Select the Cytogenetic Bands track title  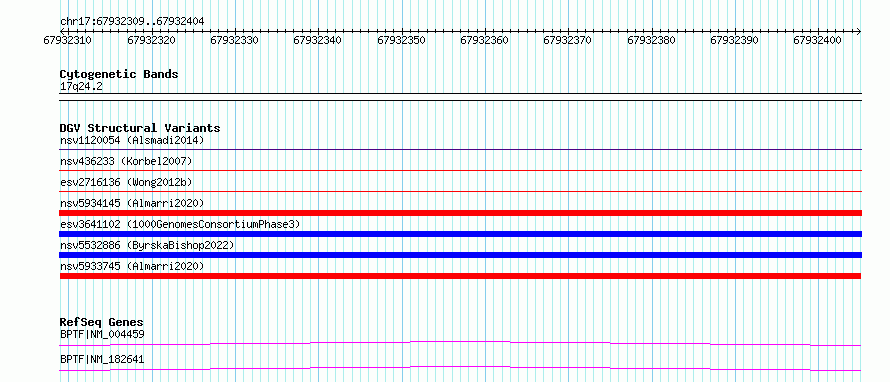click(x=119, y=74)
